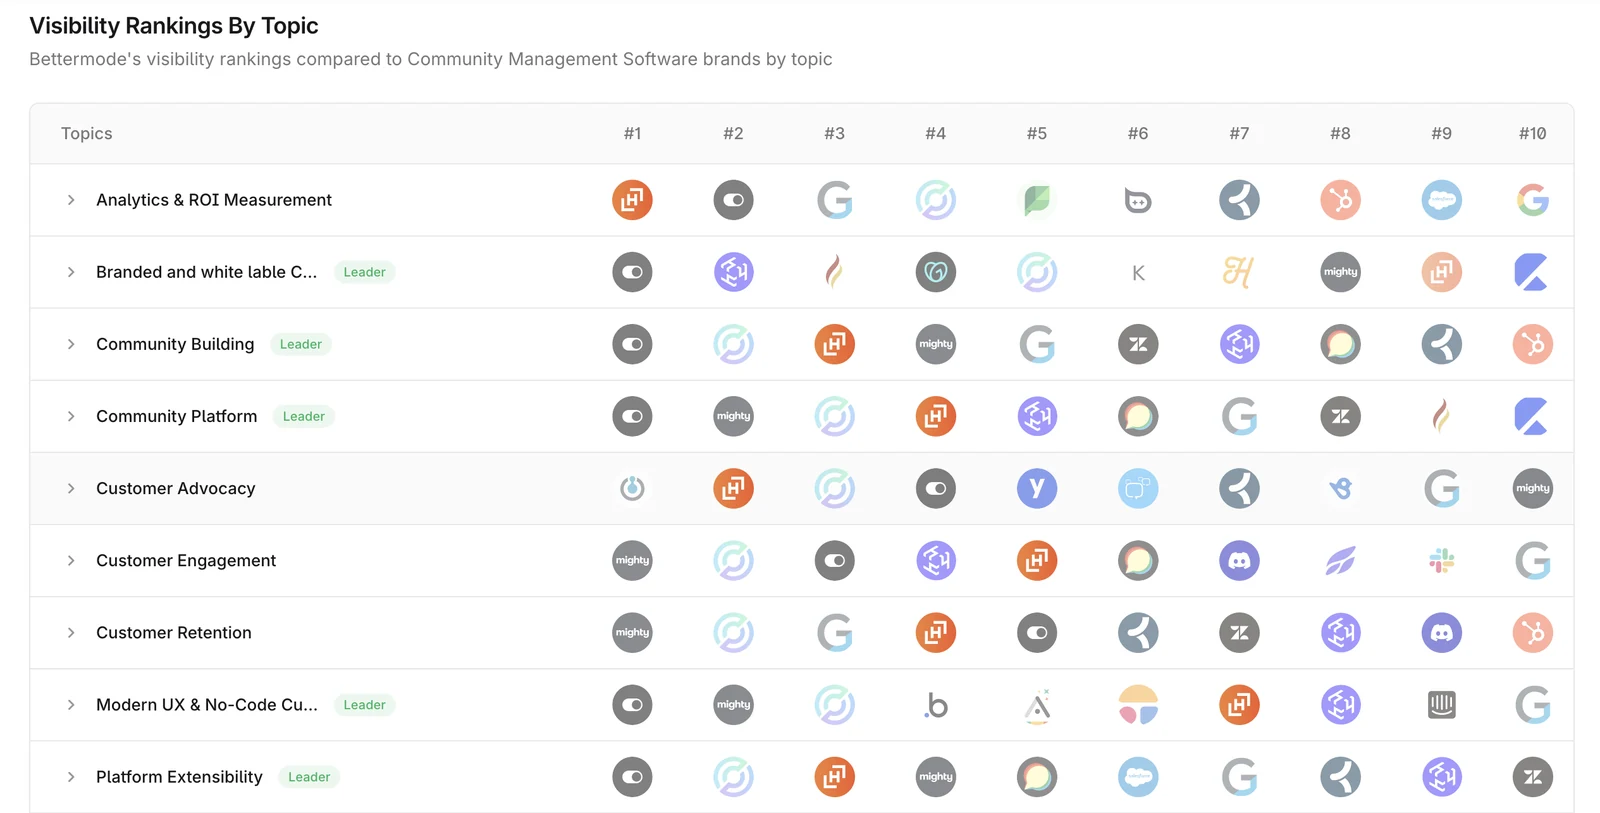Expand the Community Building row
Viewport: 1600px width, 813px height.
[x=71, y=344]
